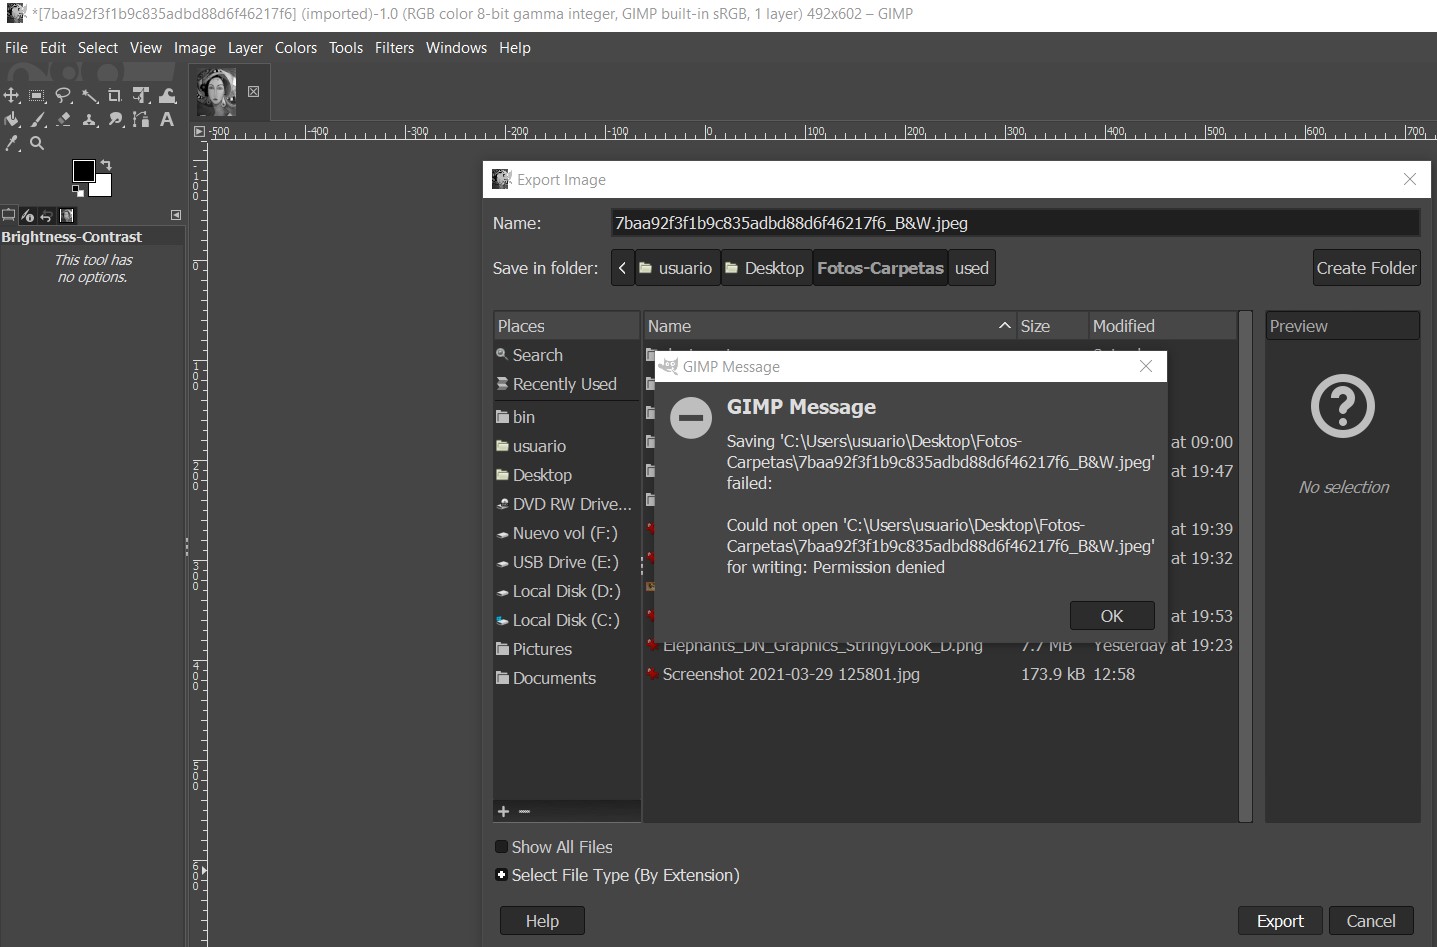Toggle the Show All Files checkbox
1437x947 pixels.
point(502,847)
